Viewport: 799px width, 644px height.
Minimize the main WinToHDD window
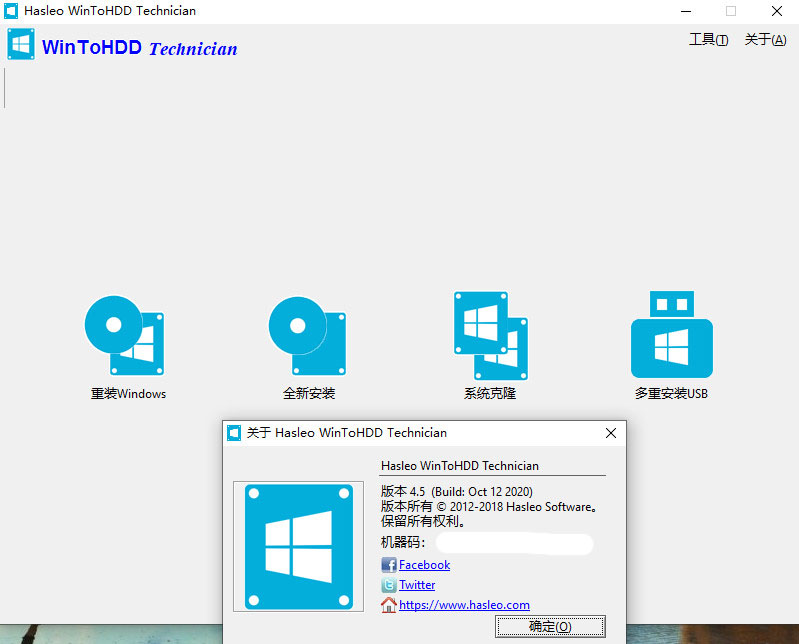pyautogui.click(x=686, y=11)
